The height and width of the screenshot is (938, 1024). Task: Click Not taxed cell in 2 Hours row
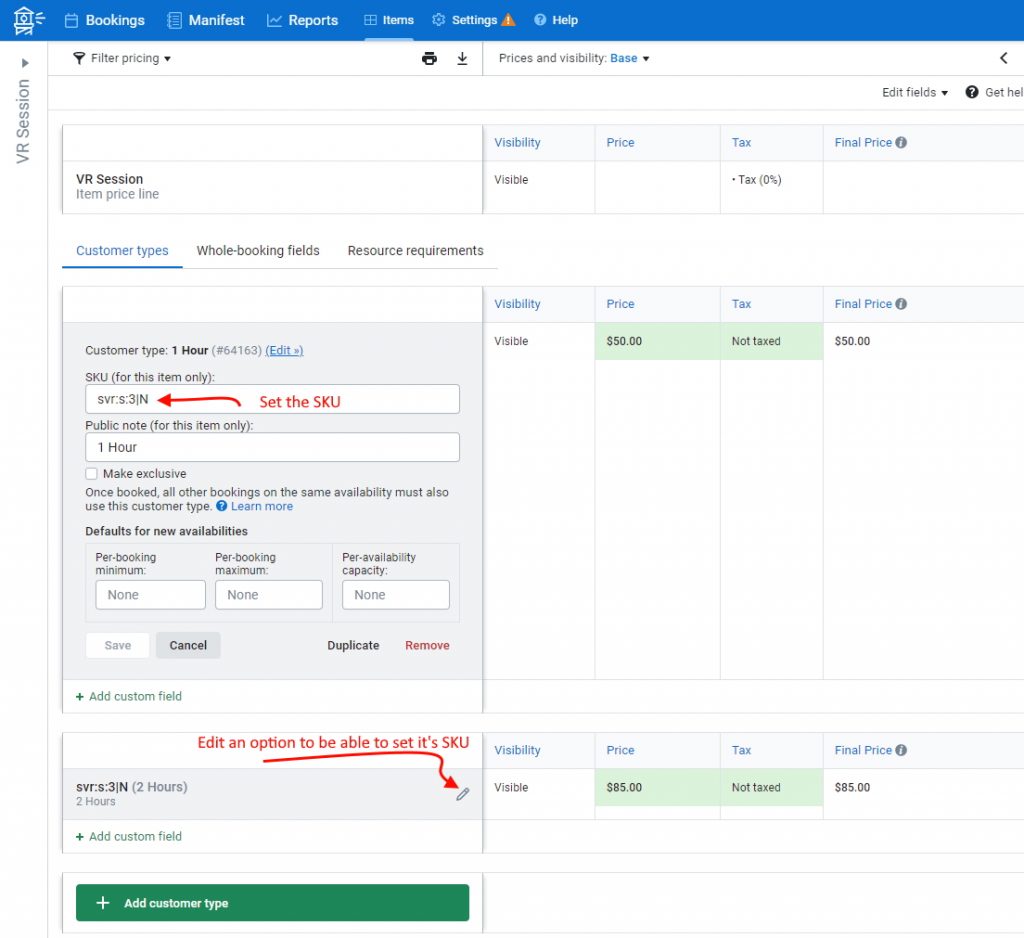tap(771, 787)
